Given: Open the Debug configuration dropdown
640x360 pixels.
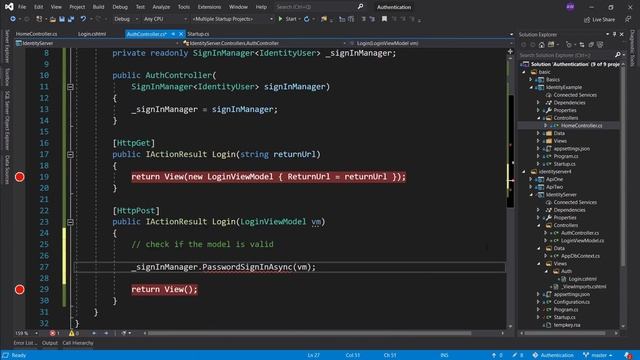Looking at the screenshot, I should (126, 19).
